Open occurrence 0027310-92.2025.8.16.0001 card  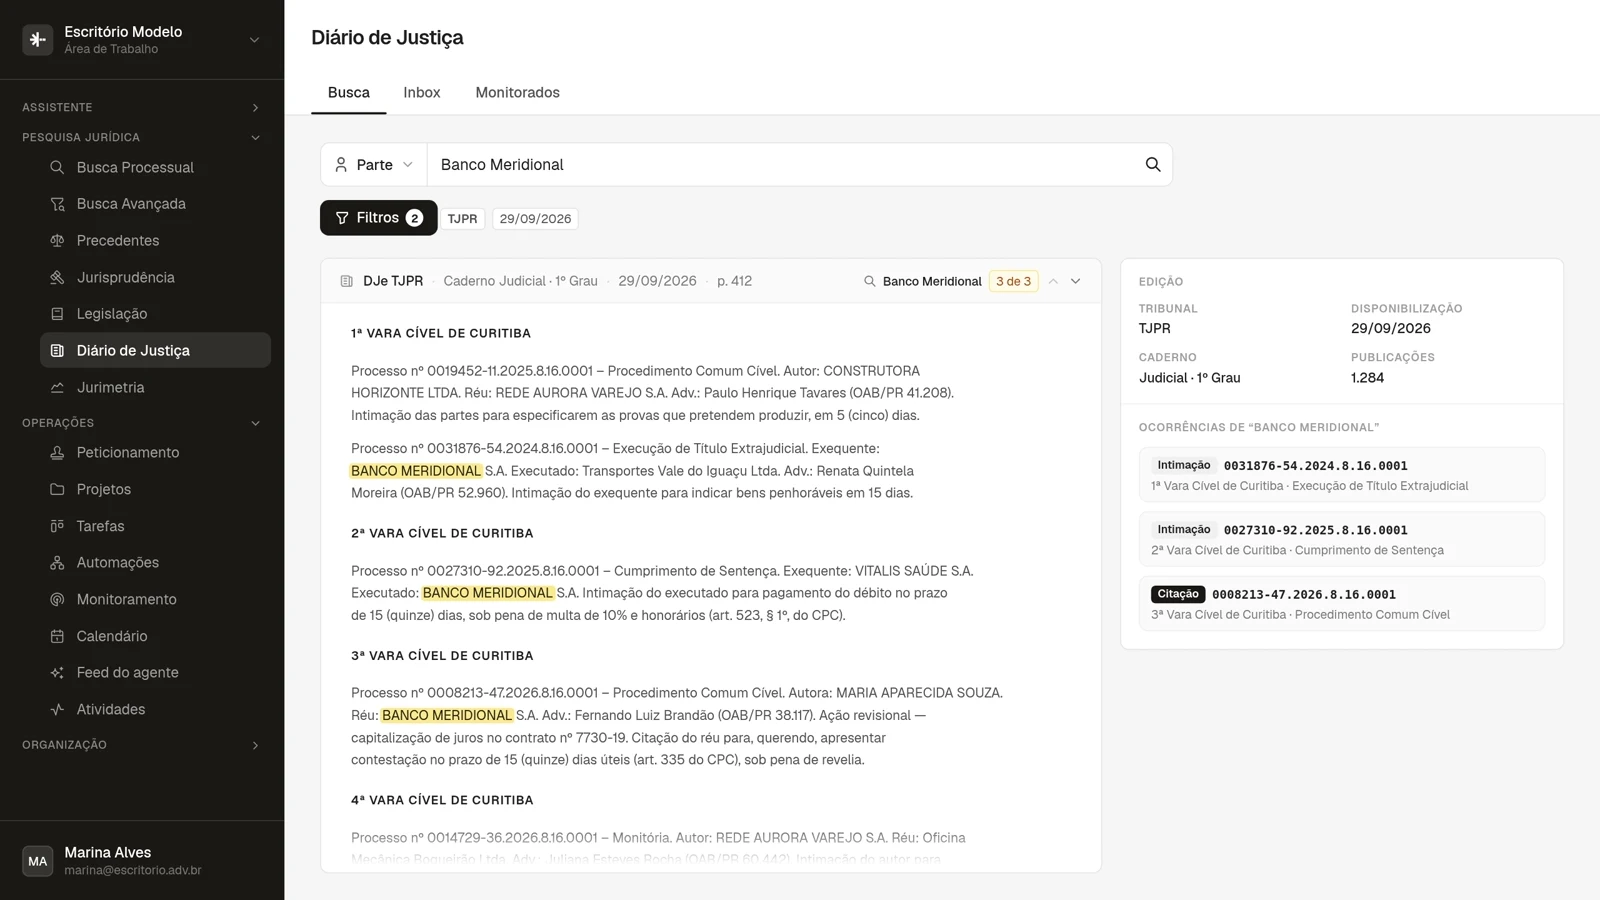[1342, 539]
